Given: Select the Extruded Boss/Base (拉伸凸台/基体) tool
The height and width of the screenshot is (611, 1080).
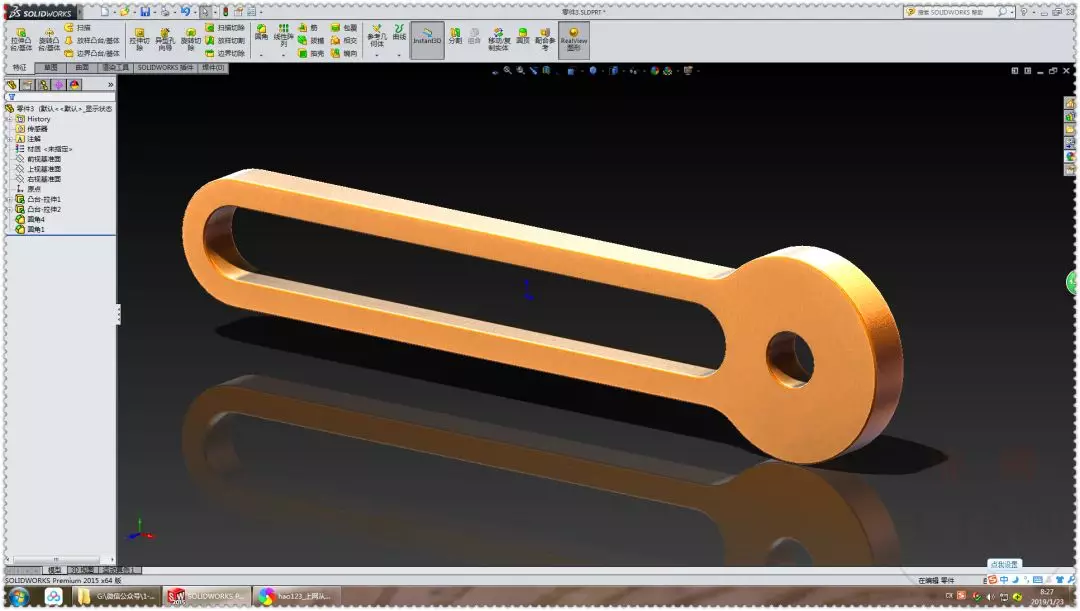Looking at the screenshot, I should 21,39.
